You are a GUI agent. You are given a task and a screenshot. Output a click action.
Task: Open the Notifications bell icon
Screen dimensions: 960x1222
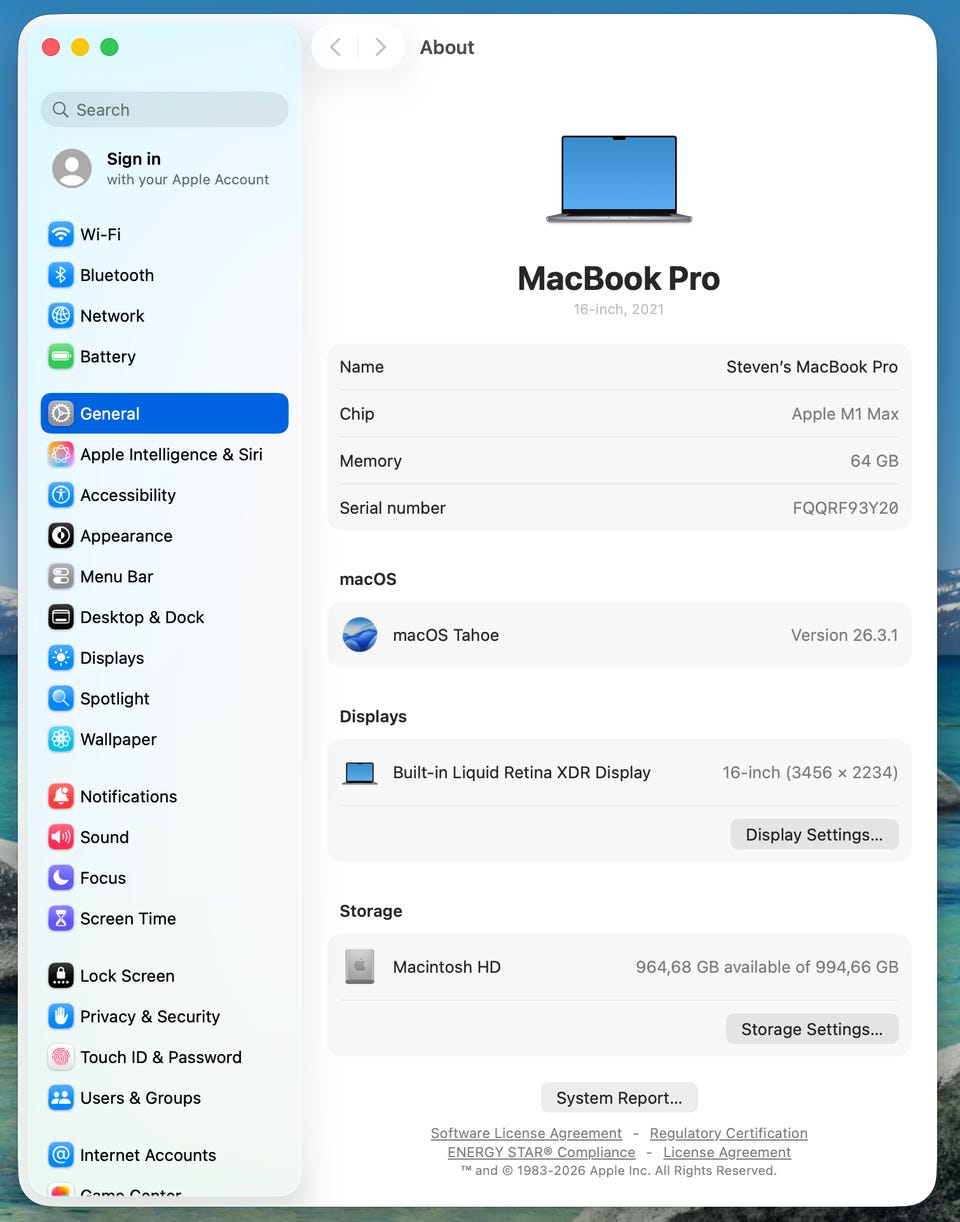[61, 797]
